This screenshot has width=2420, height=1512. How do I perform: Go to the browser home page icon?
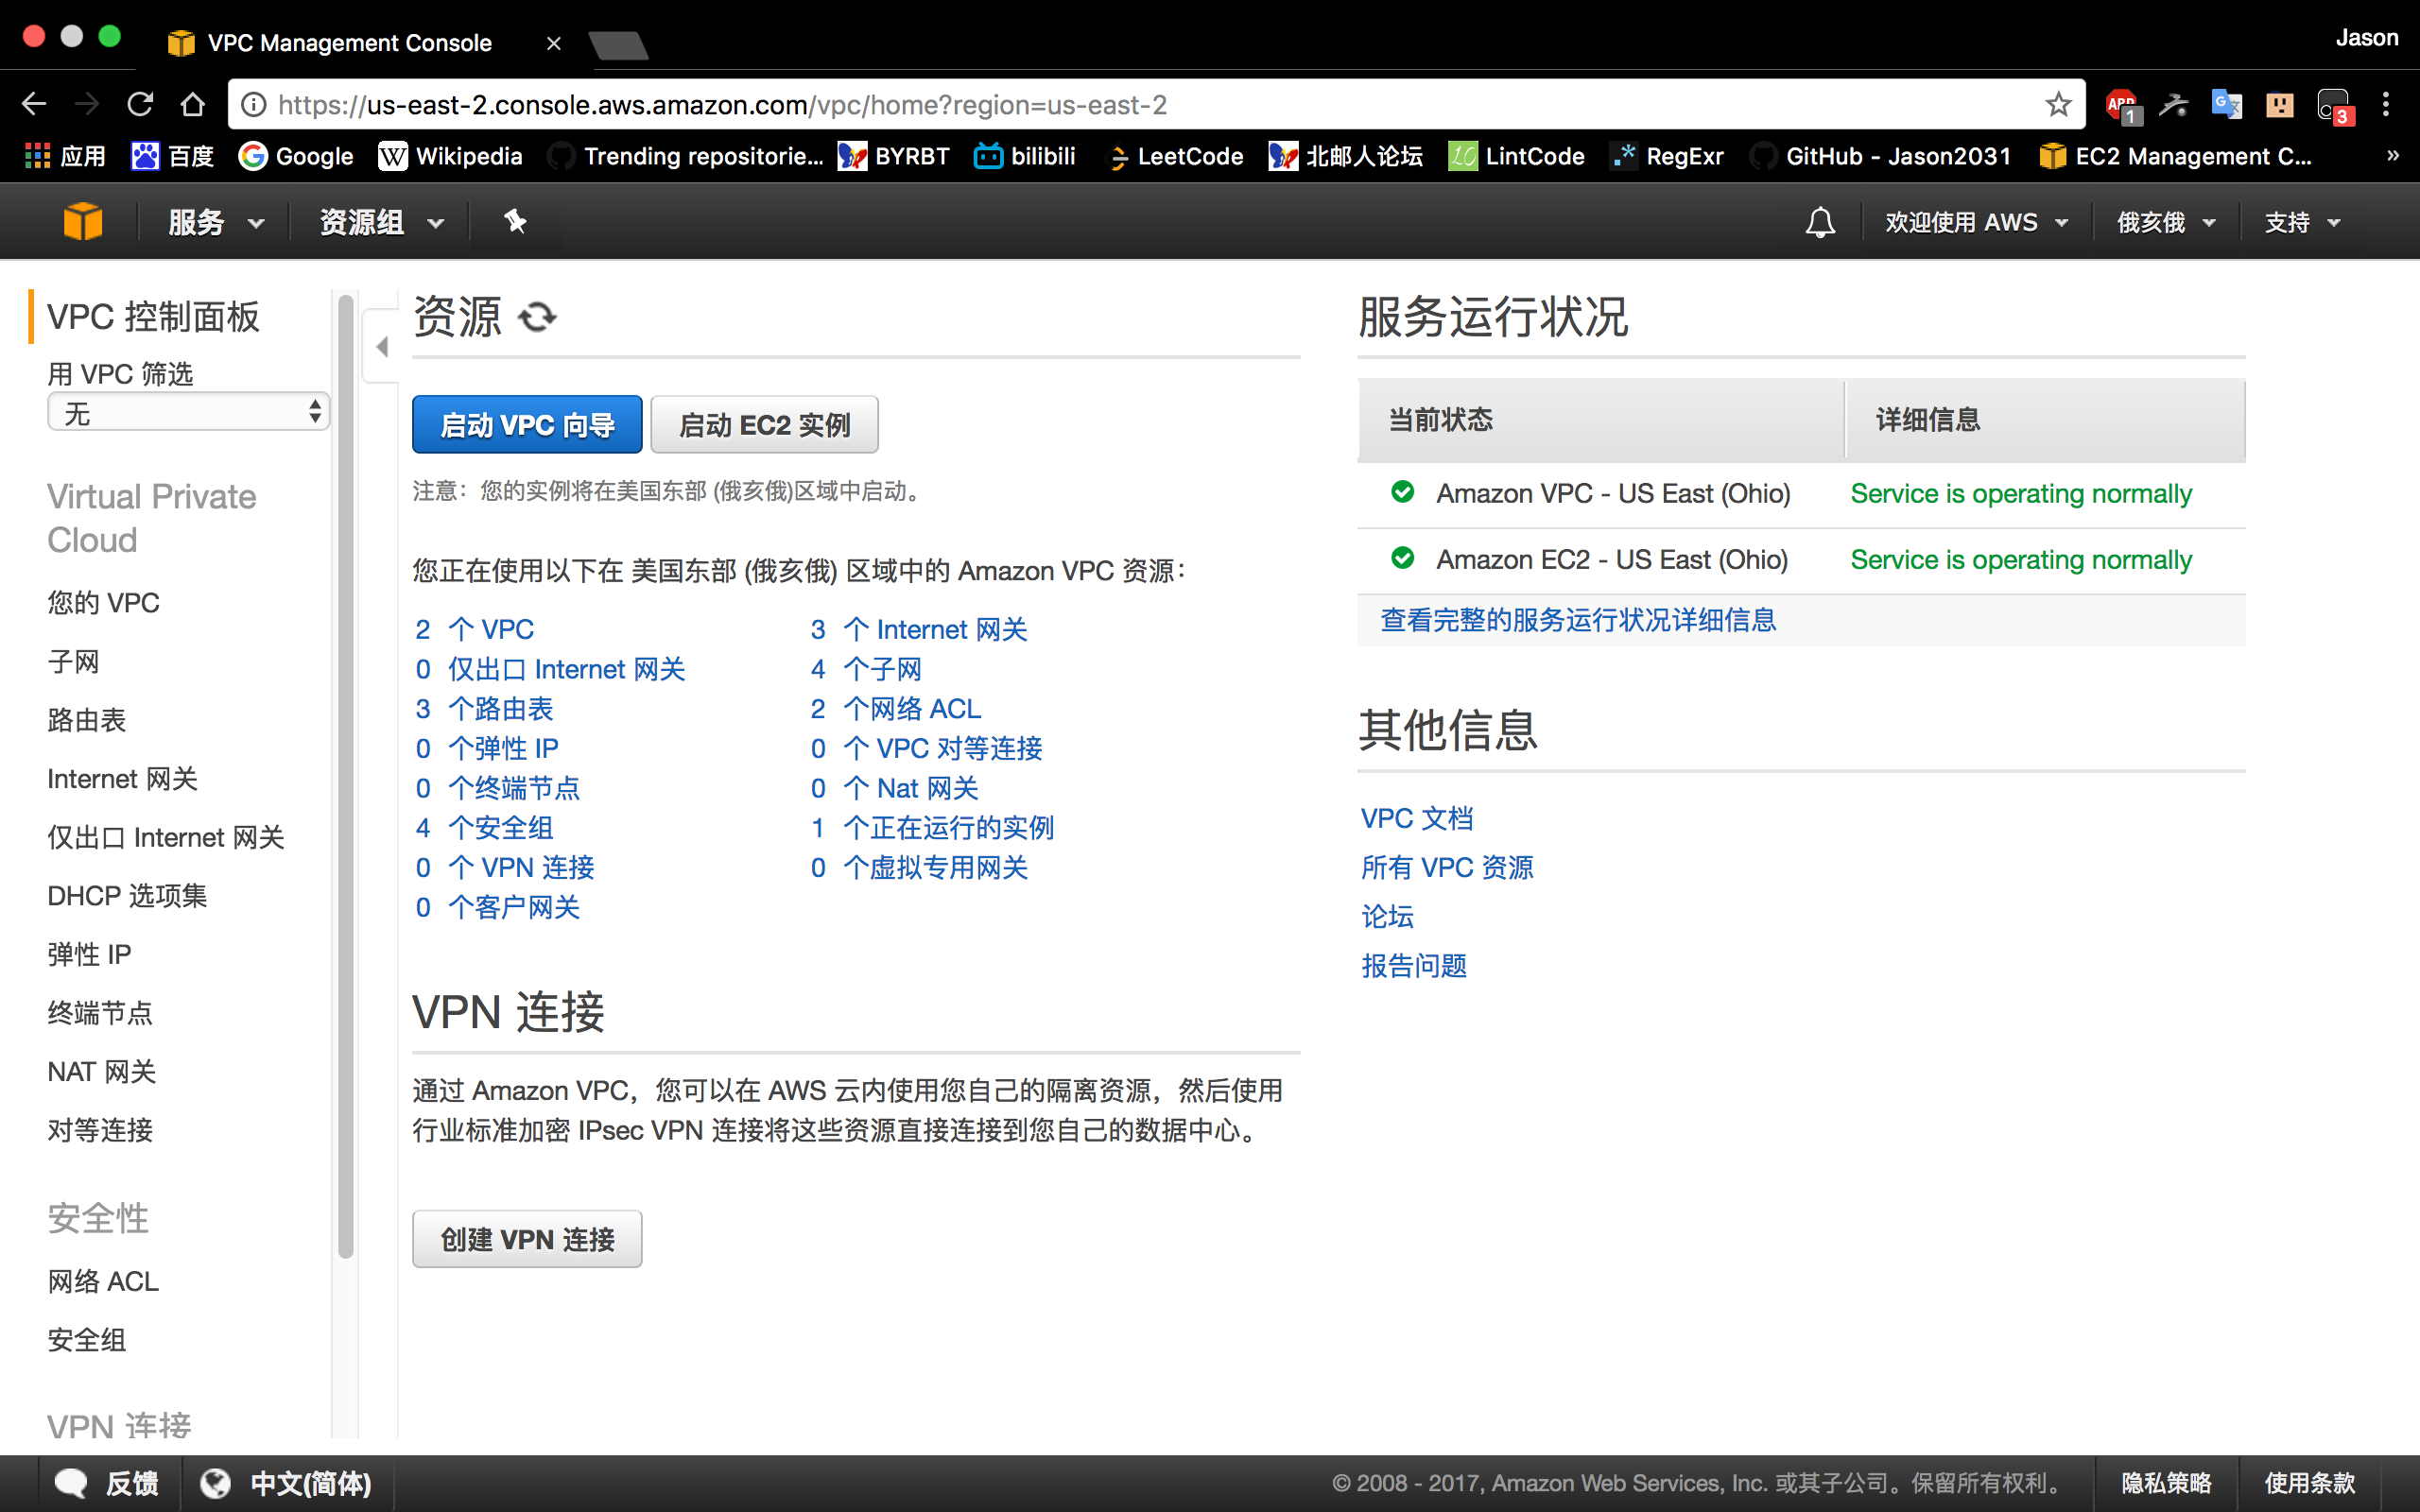193,104
